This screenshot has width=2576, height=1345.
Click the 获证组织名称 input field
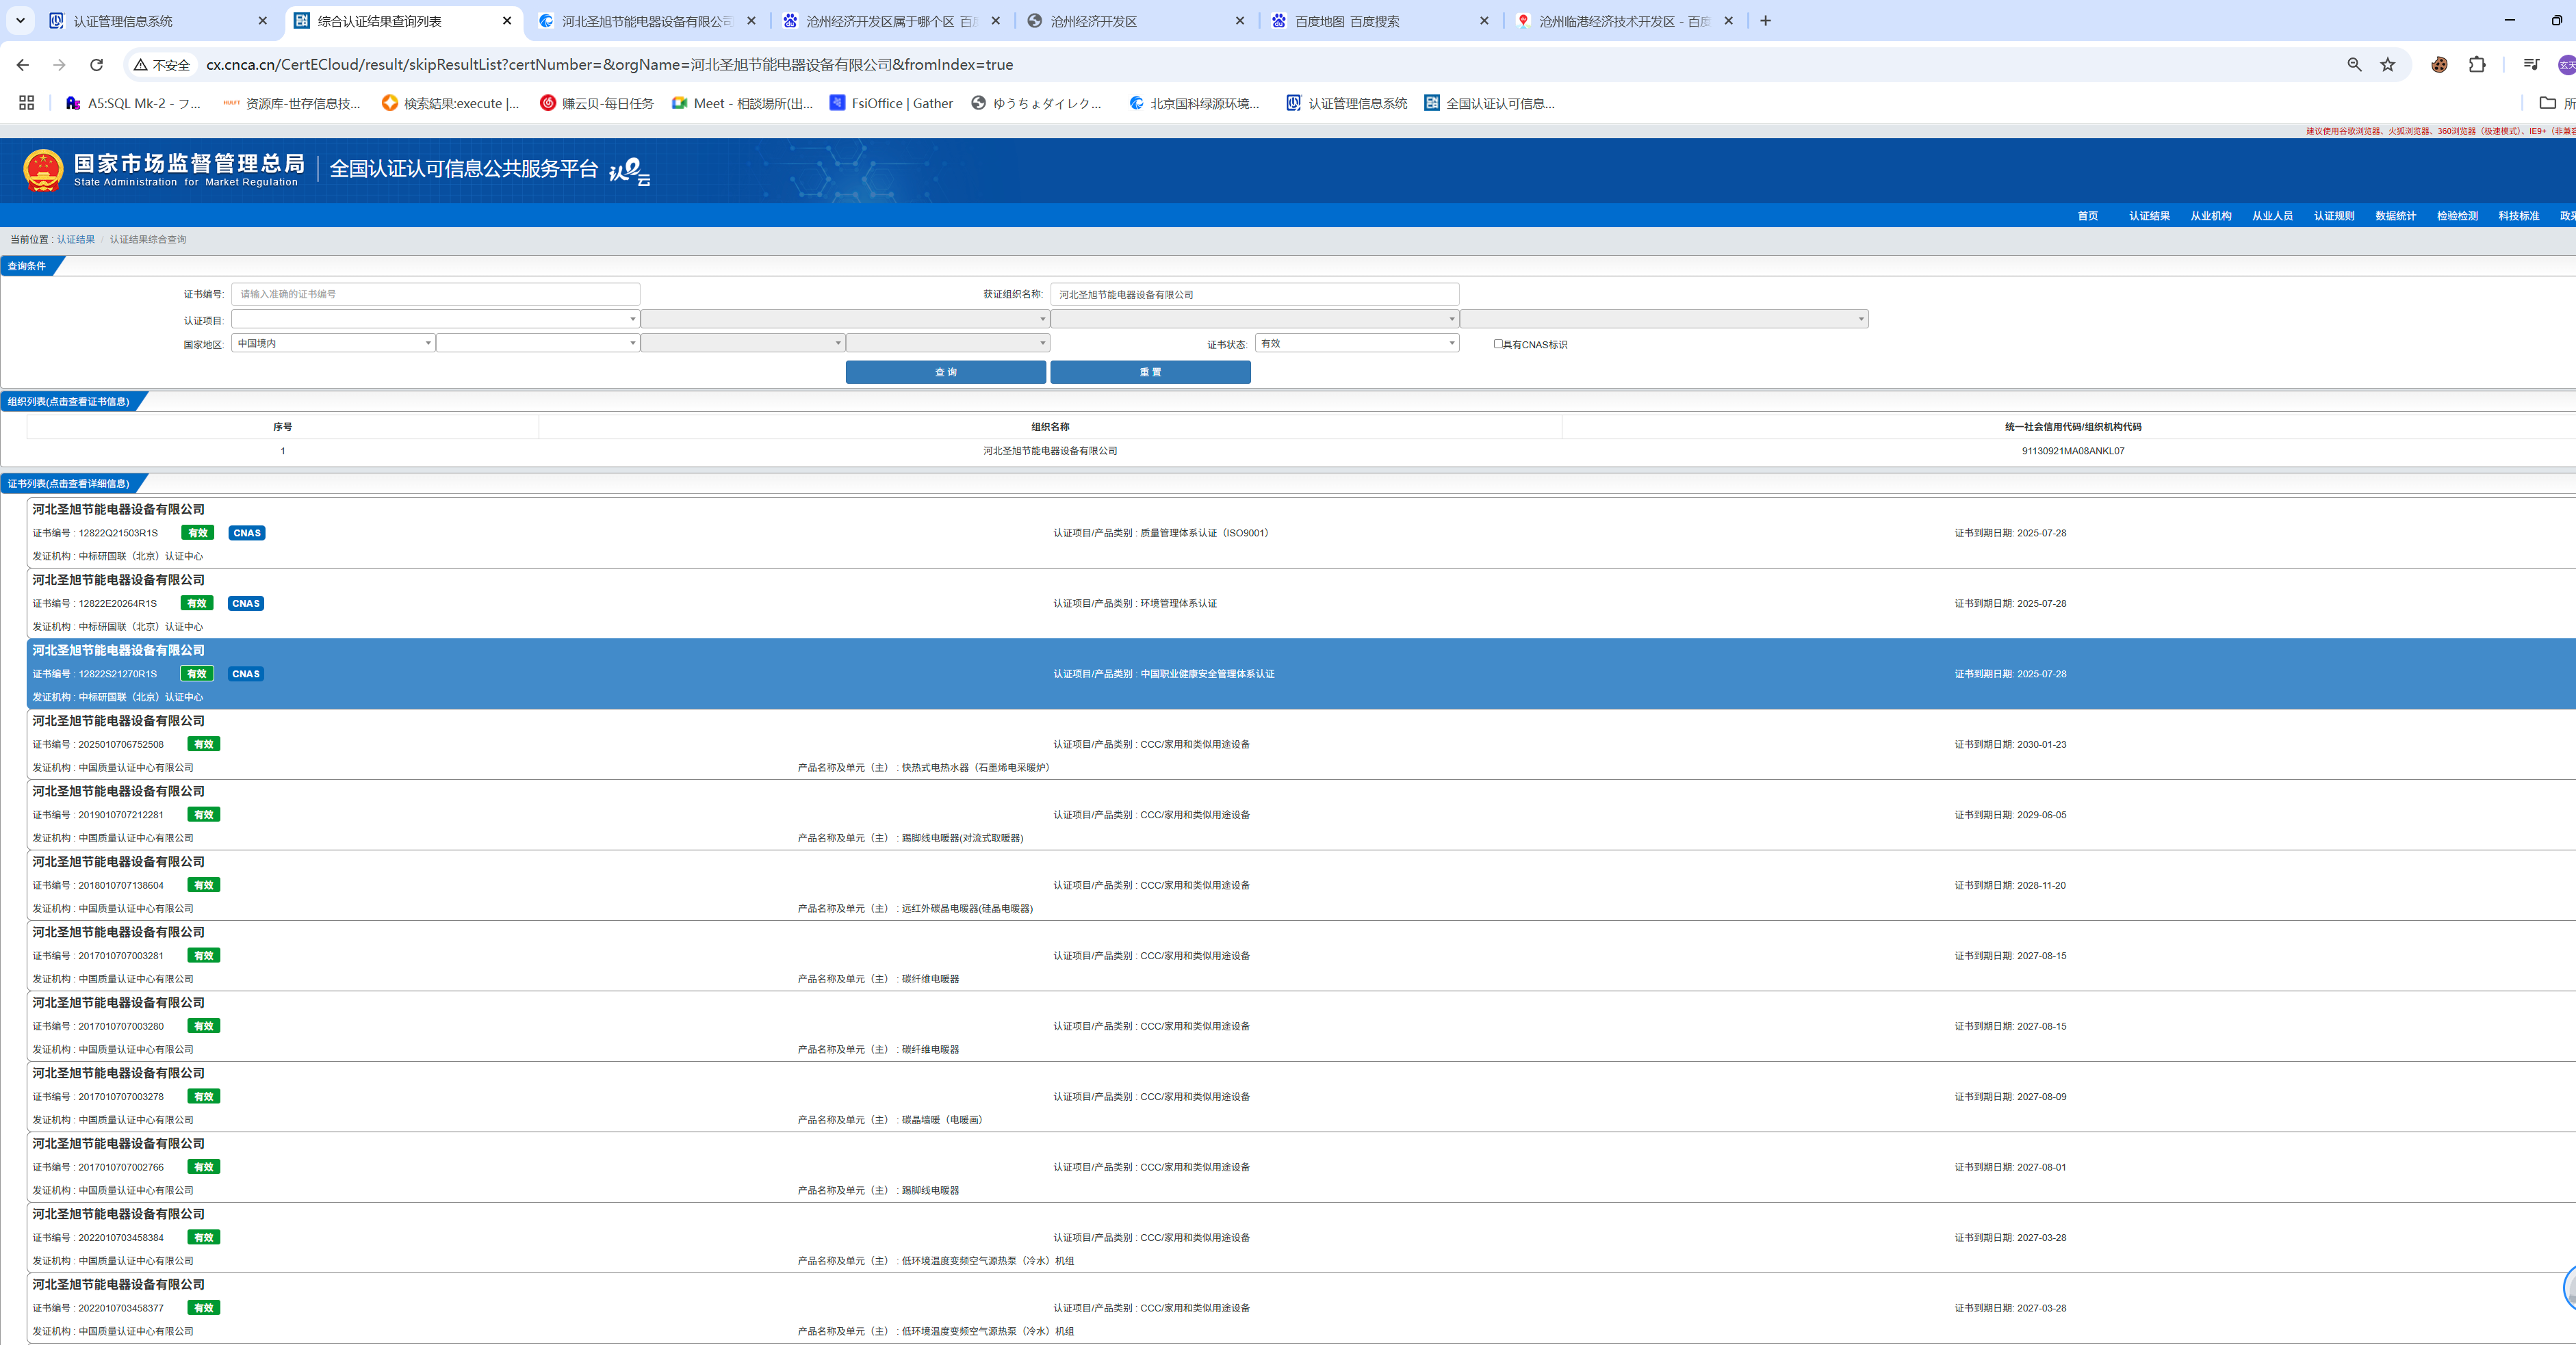1254,294
